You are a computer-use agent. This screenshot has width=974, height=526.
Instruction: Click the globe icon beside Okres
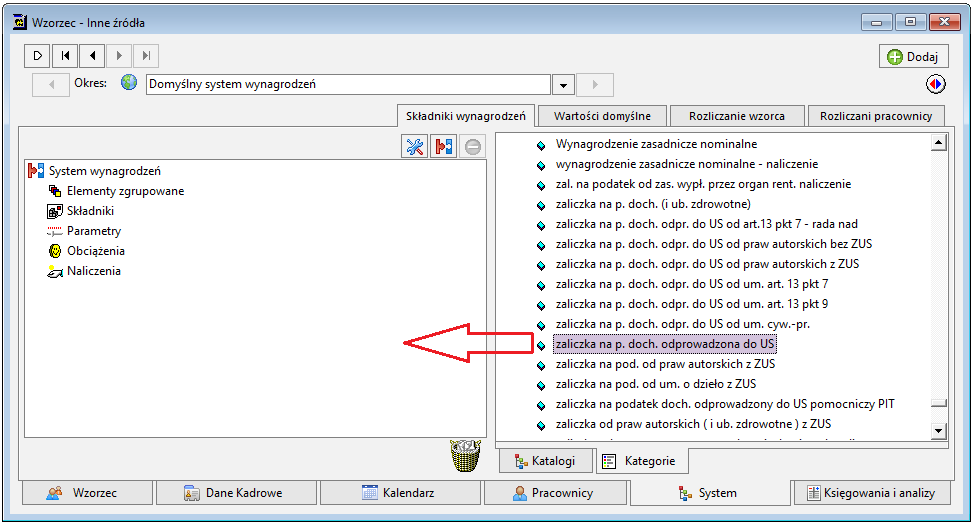coord(129,83)
